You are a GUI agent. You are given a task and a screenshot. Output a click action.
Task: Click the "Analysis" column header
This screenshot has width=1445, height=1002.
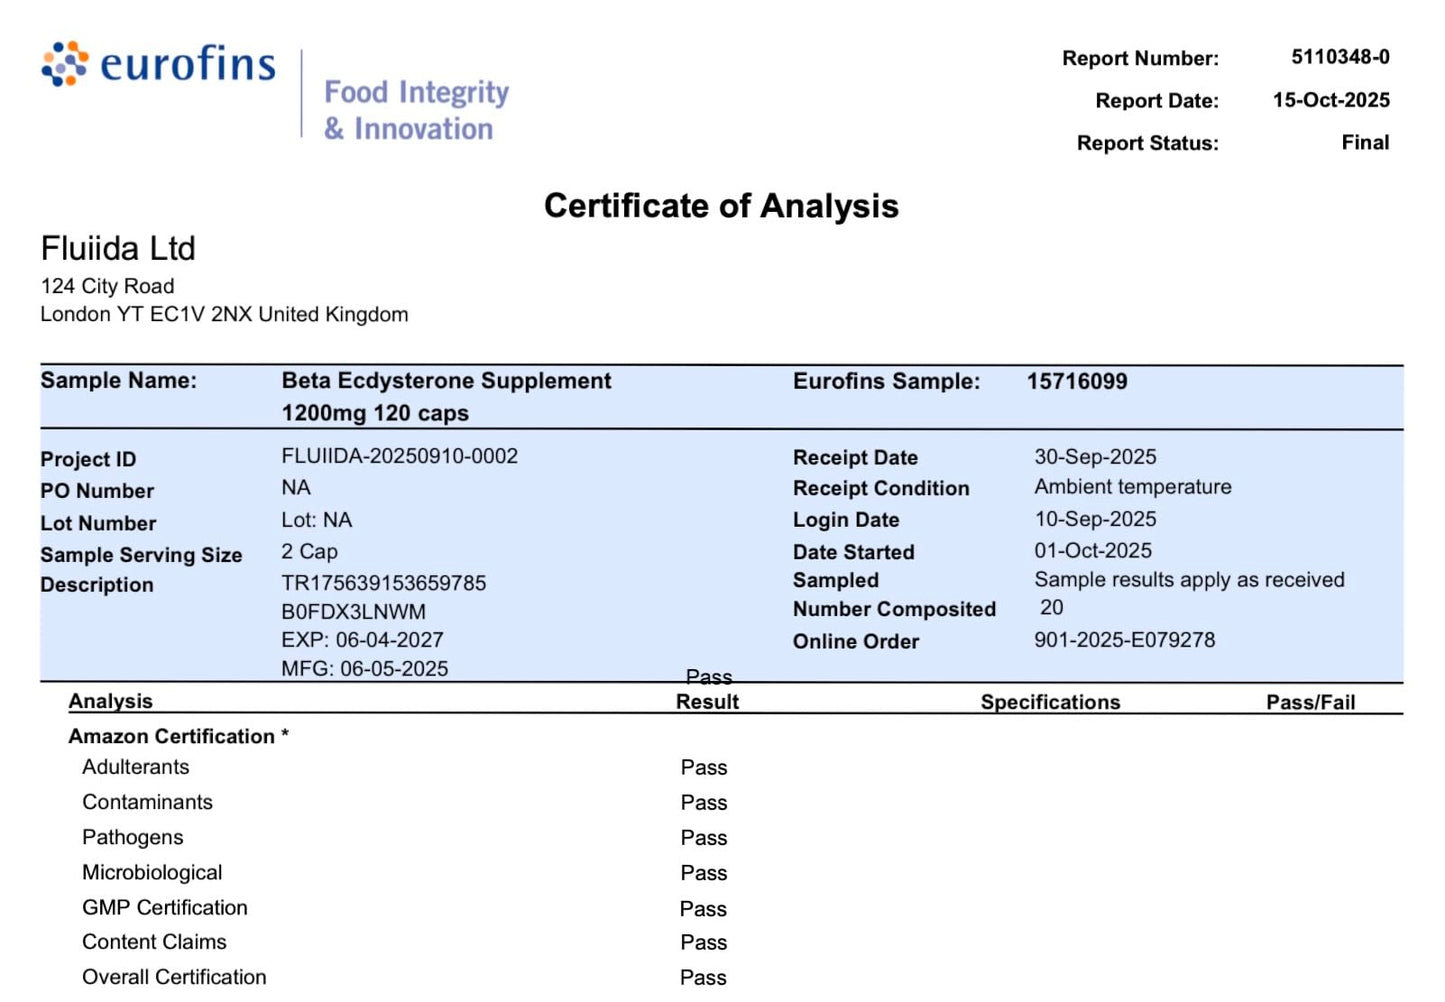110,701
